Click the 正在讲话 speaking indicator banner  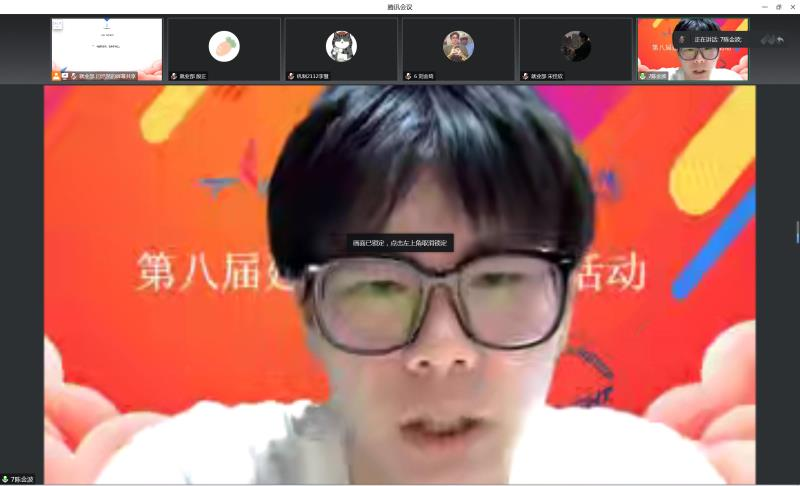point(714,38)
